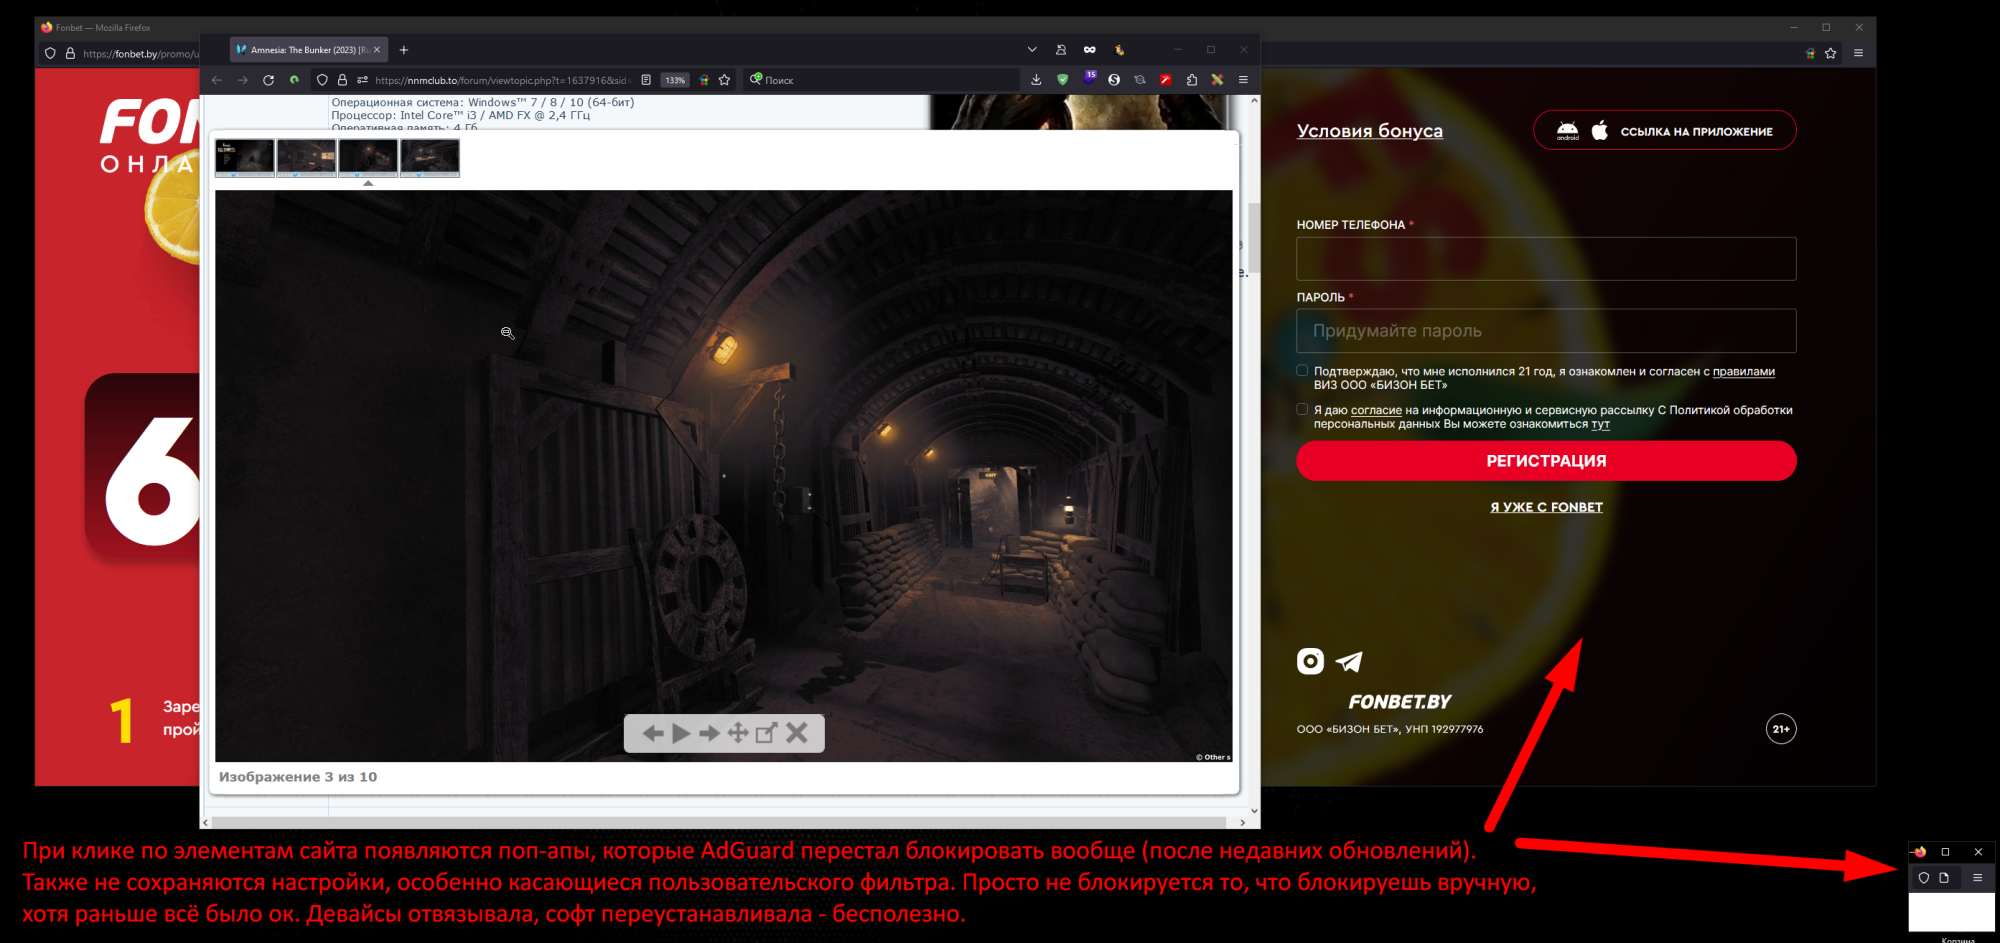Screen dimensions: 2000x943
Task: Click the downloads icon in Firefox toolbar
Action: (x=1036, y=80)
